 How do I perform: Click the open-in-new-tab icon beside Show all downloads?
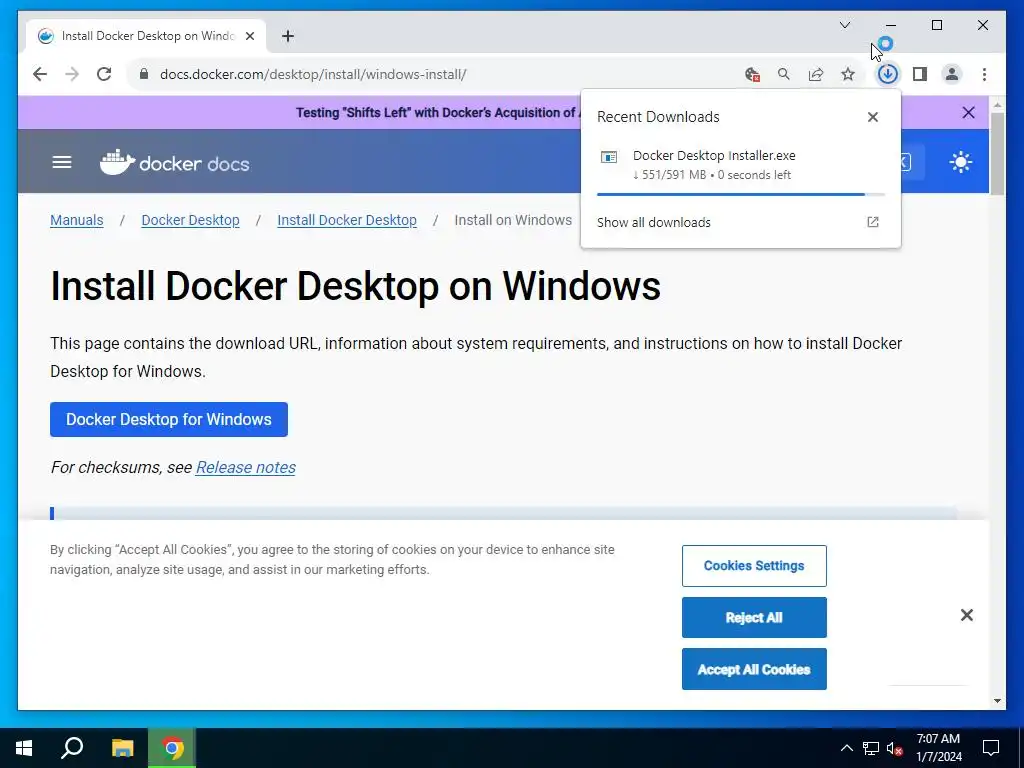(x=872, y=222)
